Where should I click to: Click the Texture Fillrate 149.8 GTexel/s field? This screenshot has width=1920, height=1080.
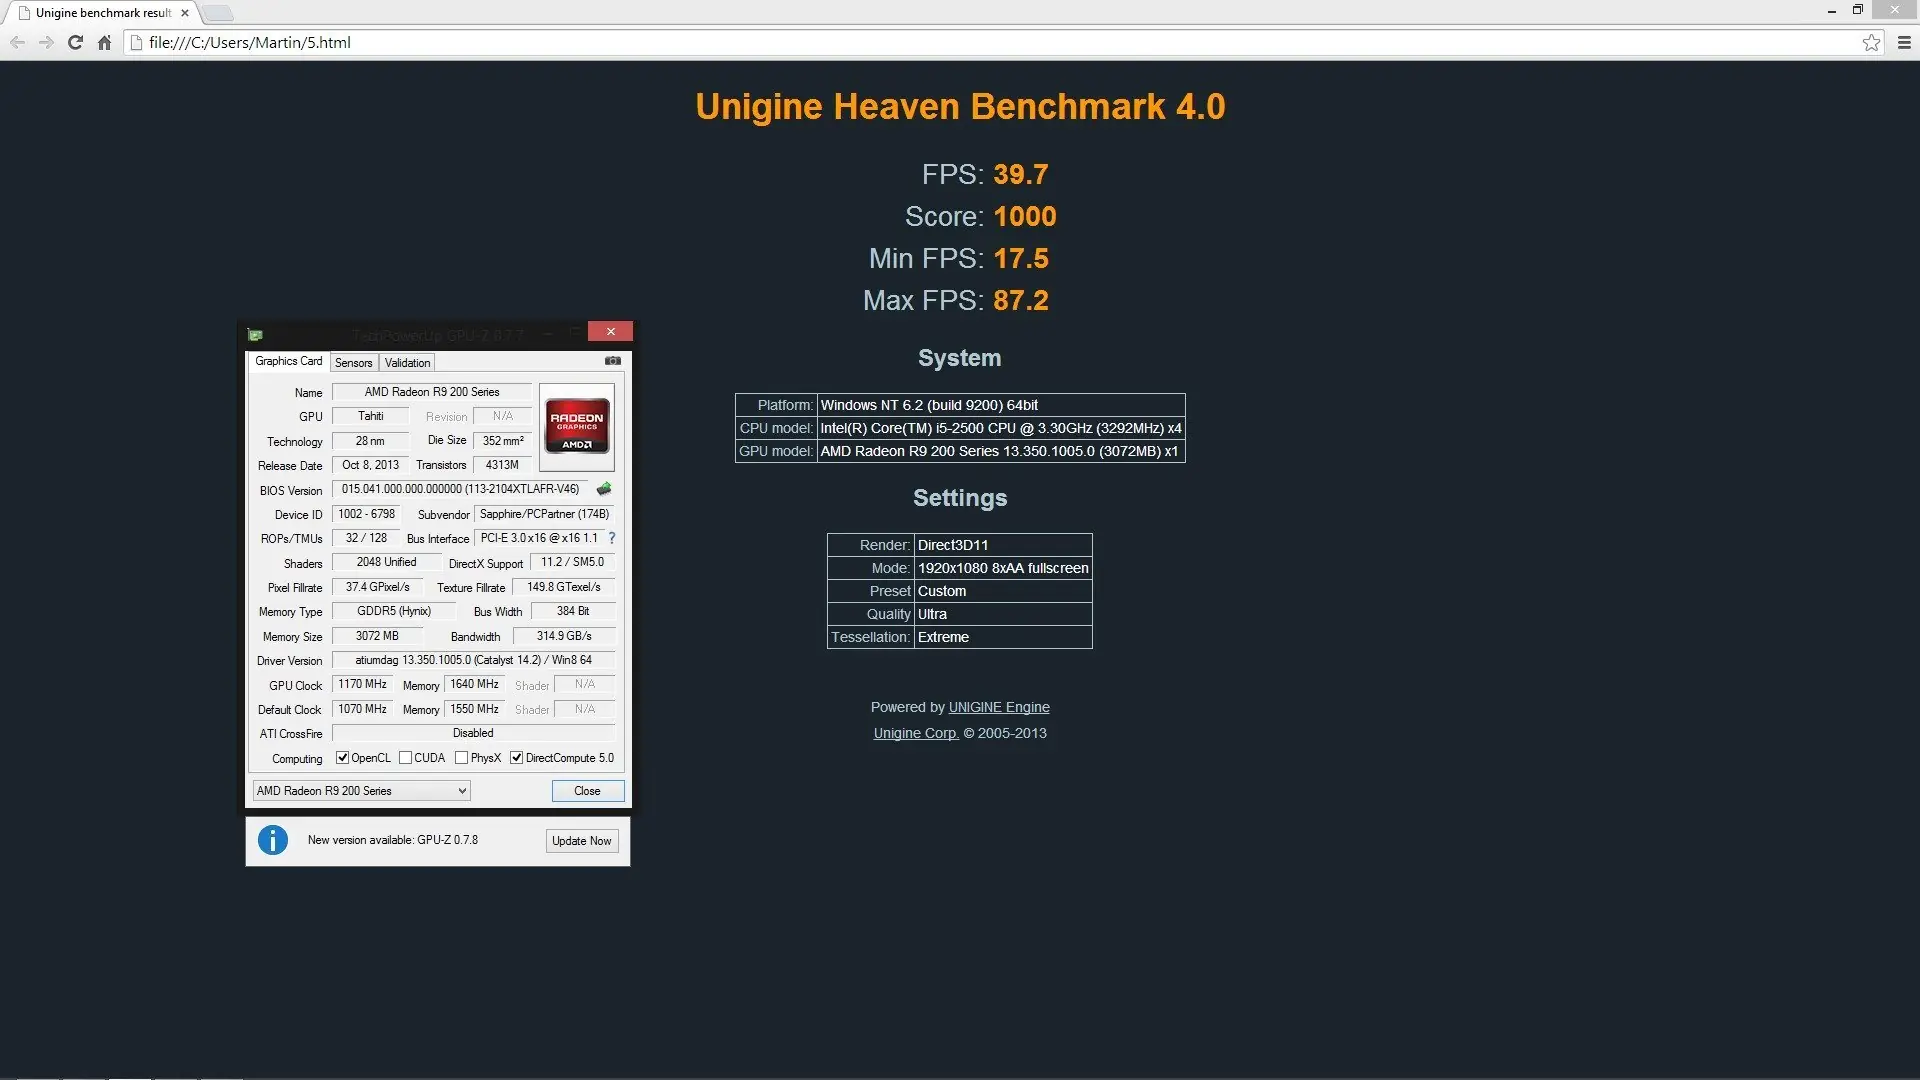pyautogui.click(x=564, y=587)
